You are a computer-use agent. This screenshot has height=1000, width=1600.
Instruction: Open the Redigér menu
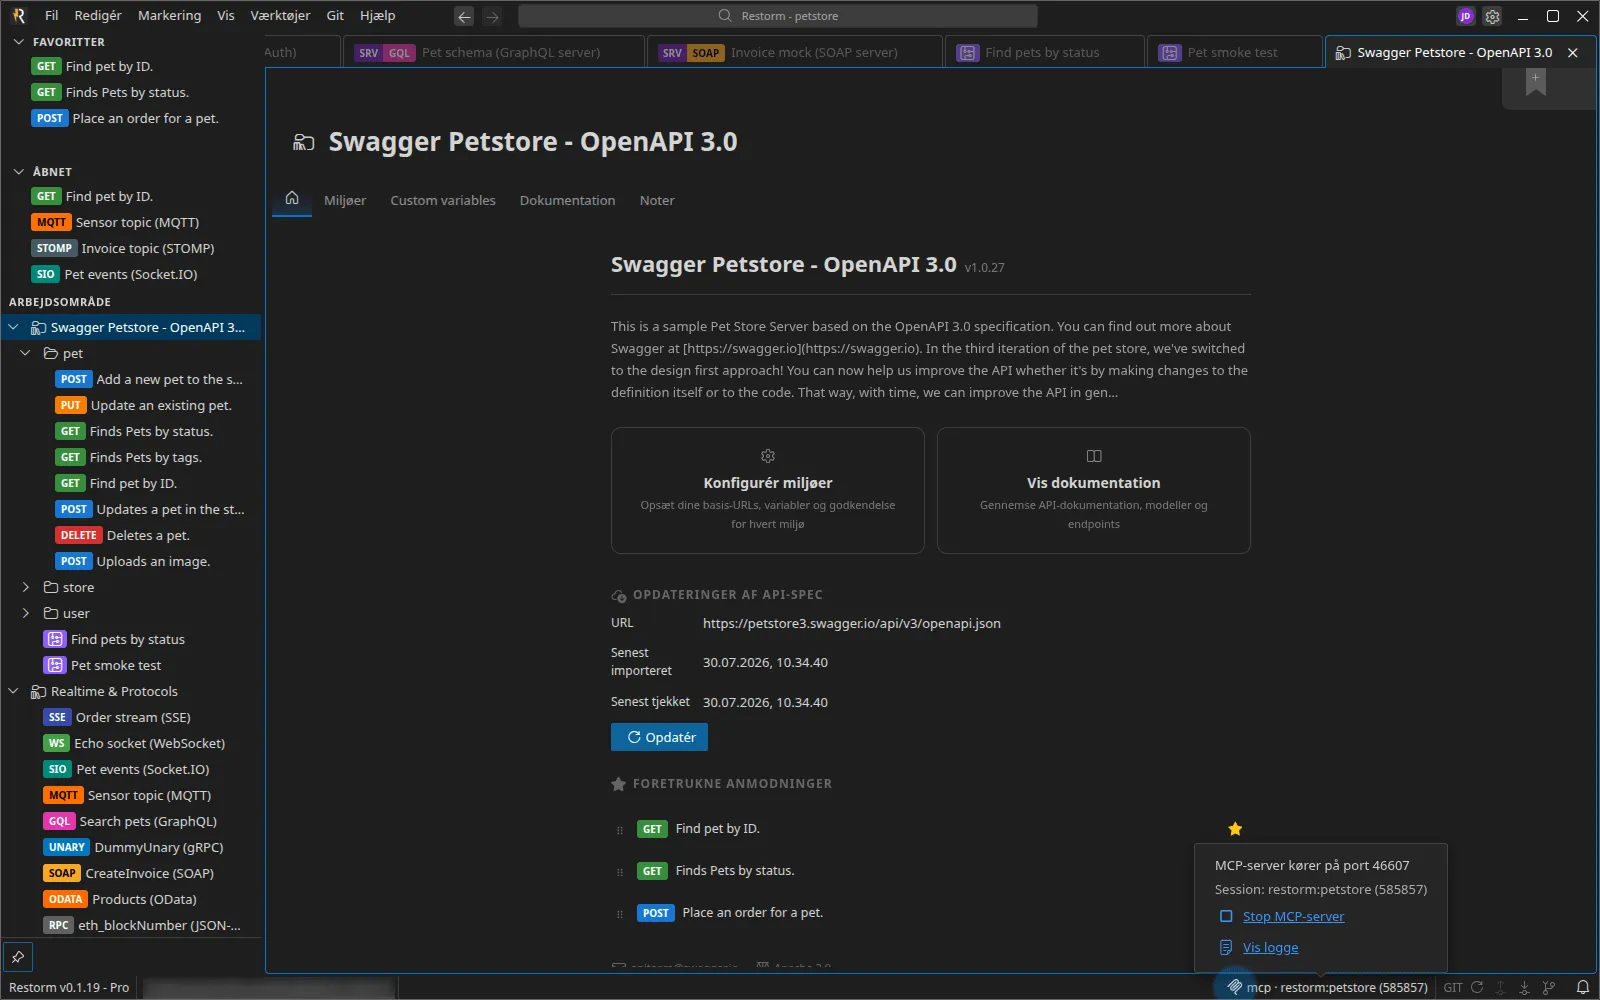(98, 16)
